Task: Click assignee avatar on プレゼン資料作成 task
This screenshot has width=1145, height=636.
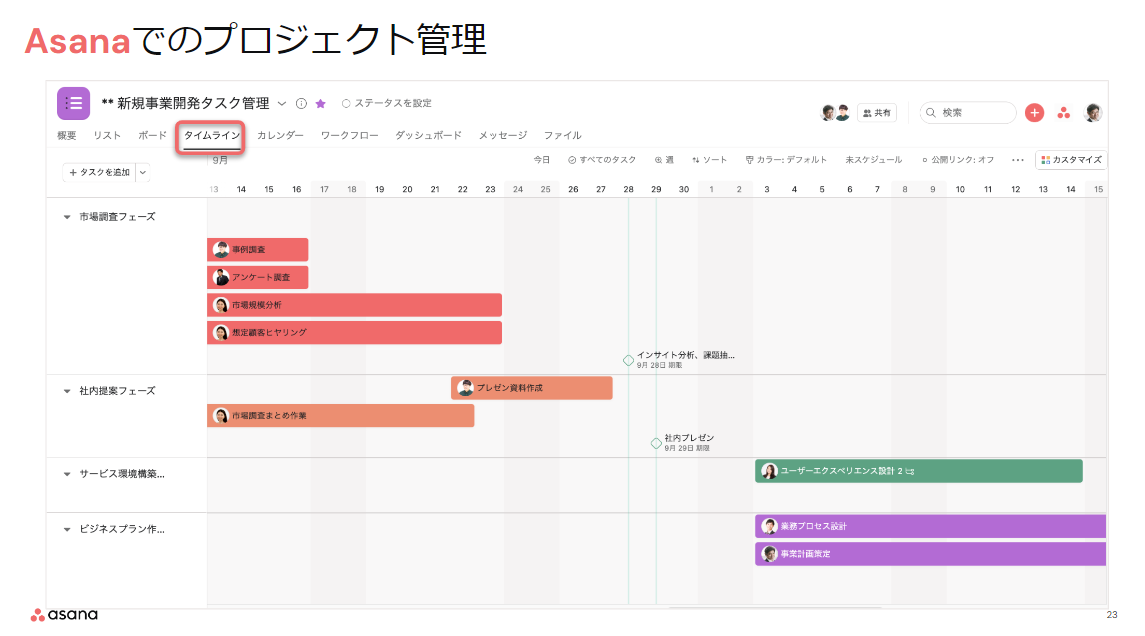Action: pos(465,388)
